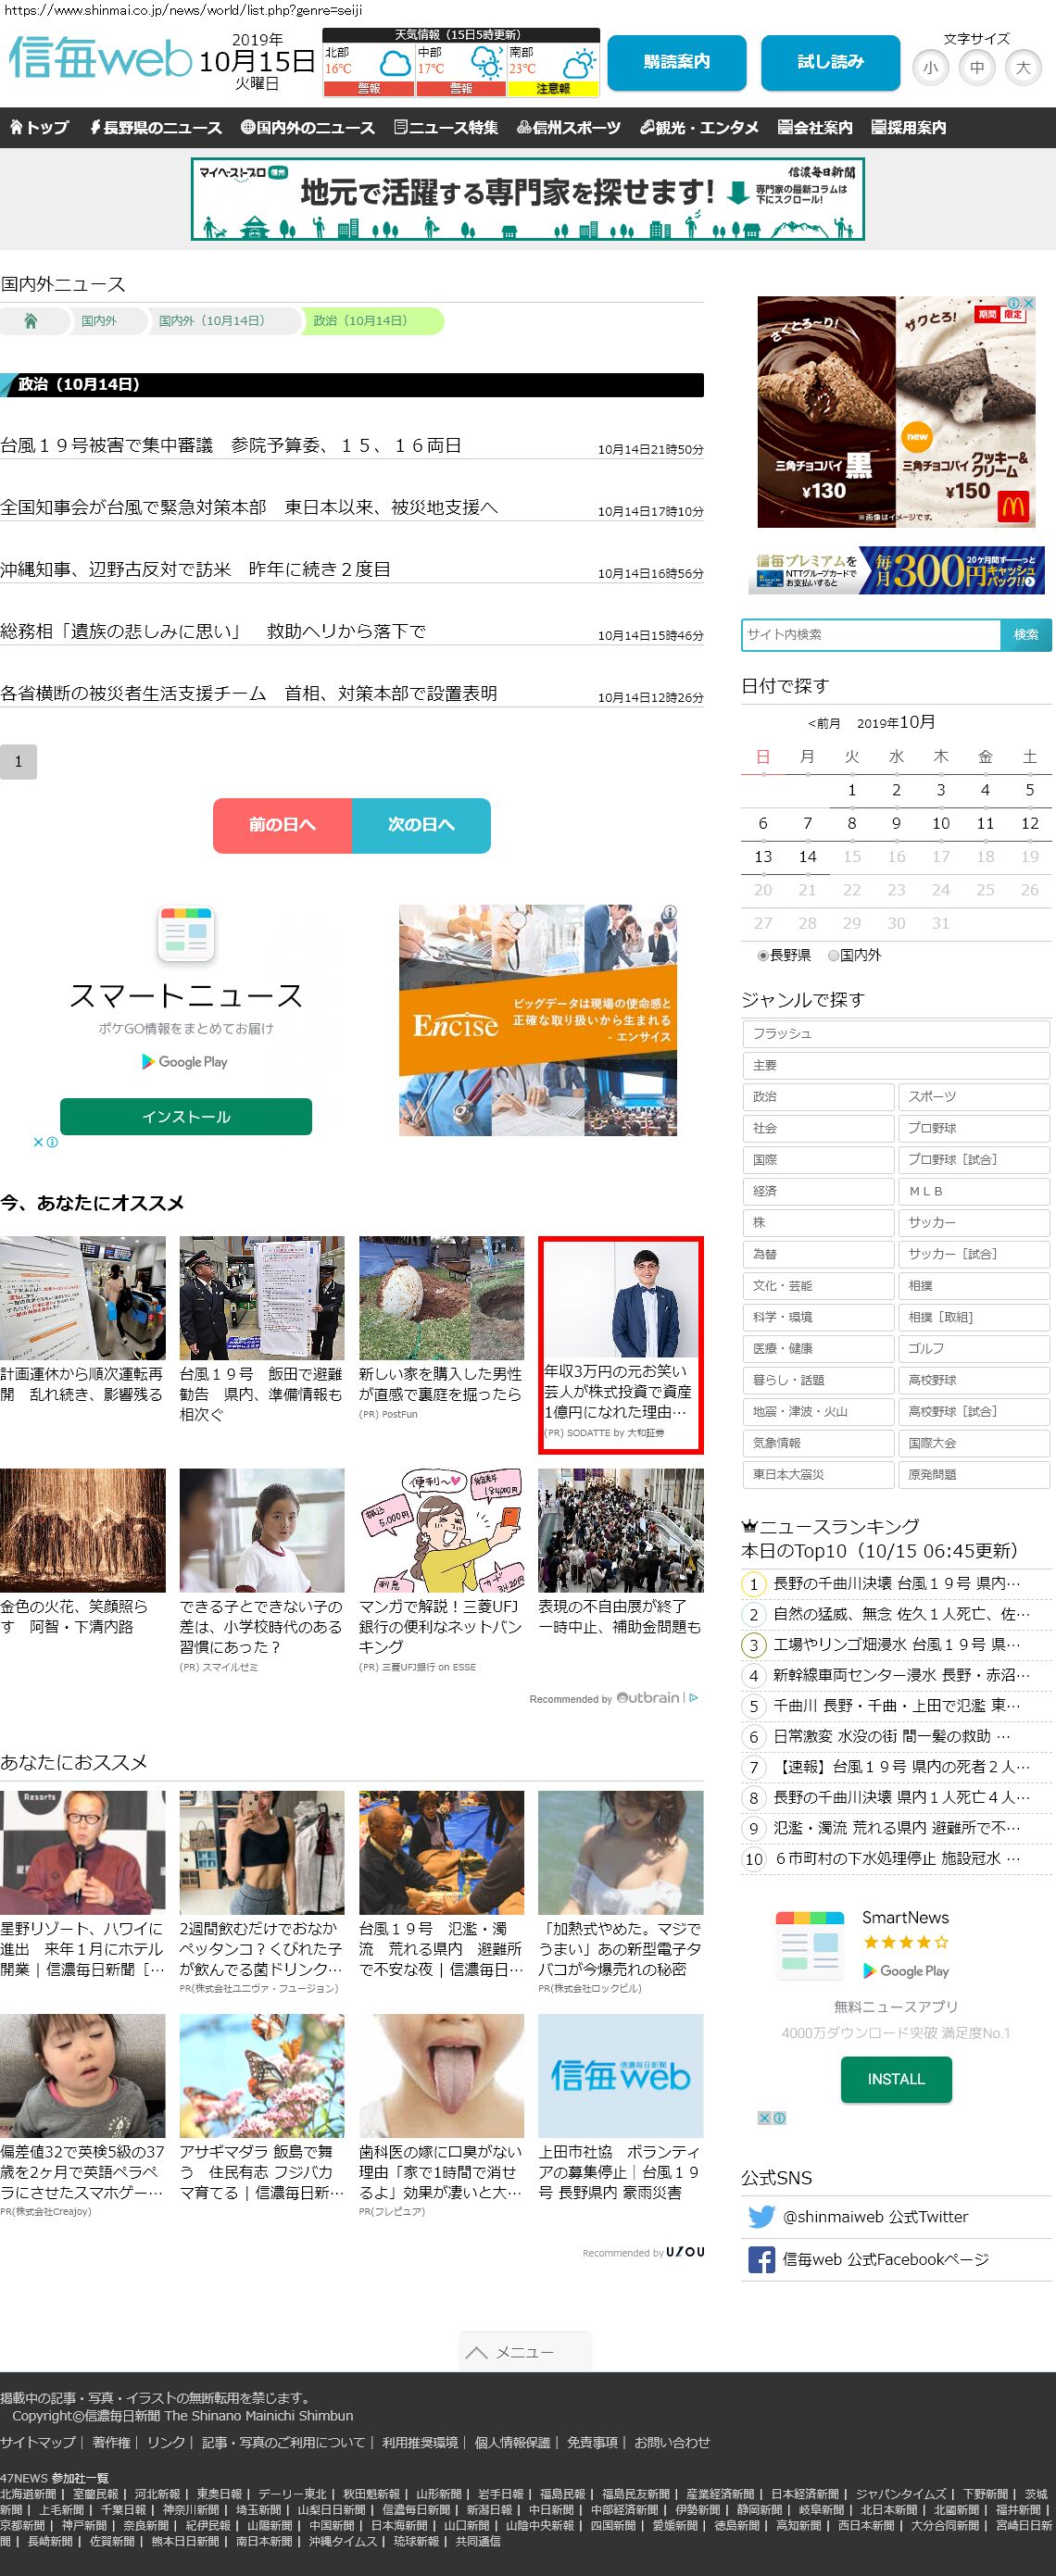
Task: Open the shinmaiweb official Twitter icon
Action: [761, 2217]
